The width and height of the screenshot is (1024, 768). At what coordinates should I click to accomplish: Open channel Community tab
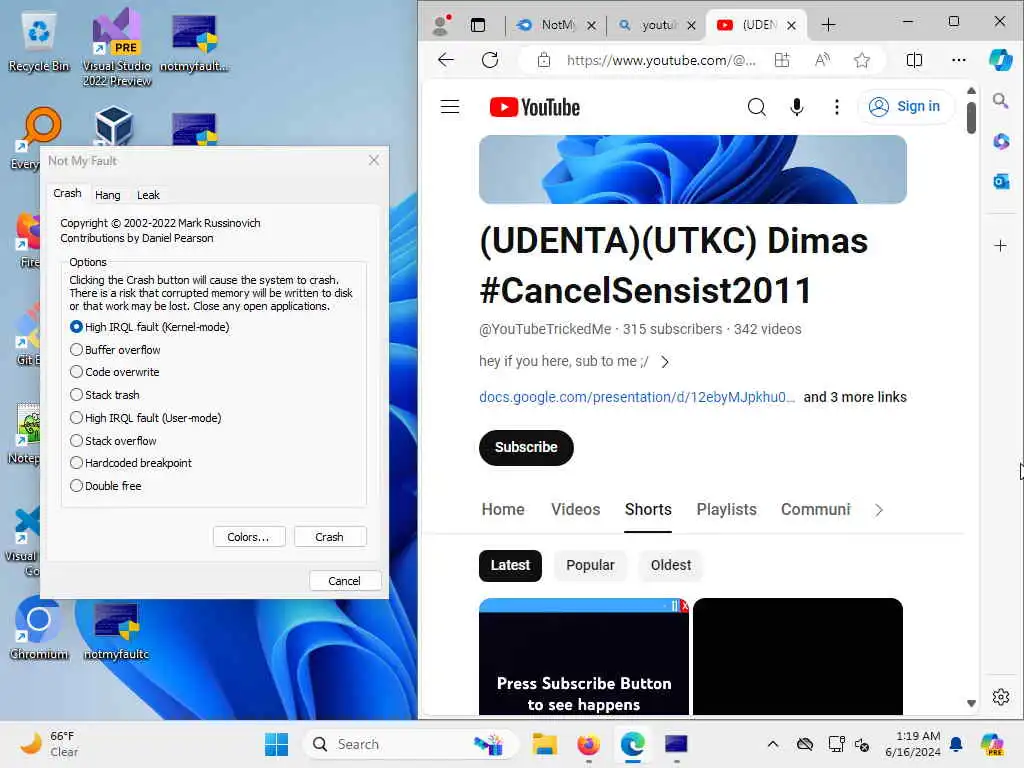tap(816, 509)
